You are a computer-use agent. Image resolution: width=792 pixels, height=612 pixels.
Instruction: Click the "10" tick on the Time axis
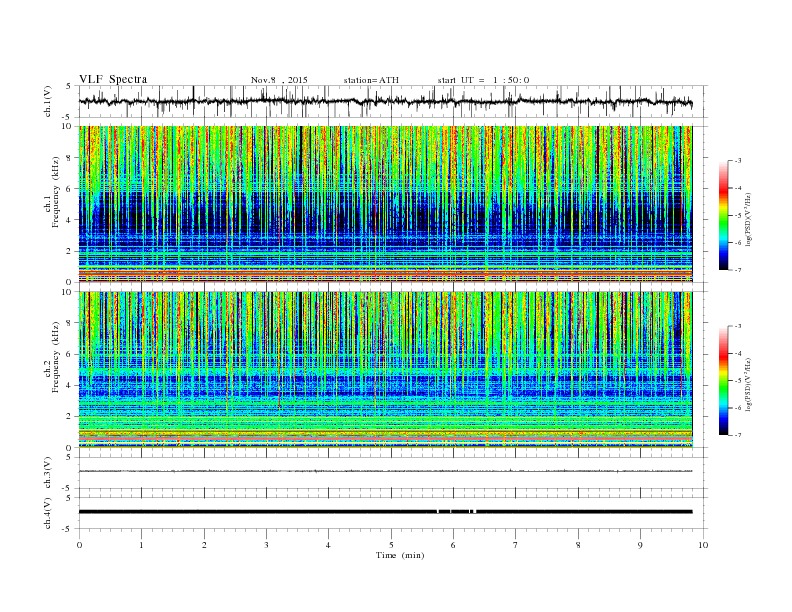703,545
